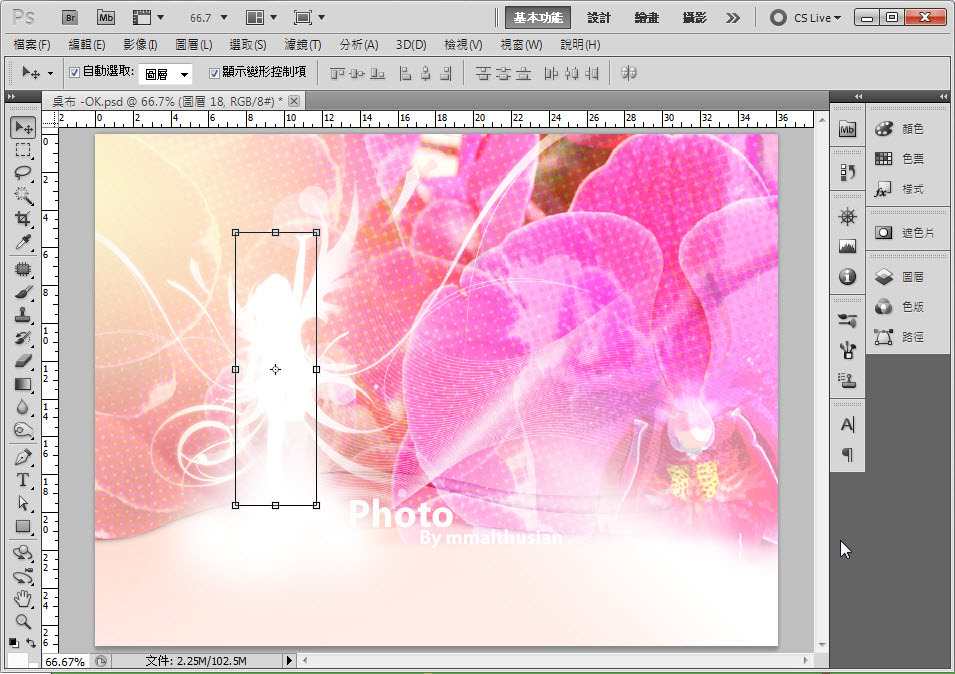
Task: Expand more workspaces with double chevron
Action: (x=733, y=18)
